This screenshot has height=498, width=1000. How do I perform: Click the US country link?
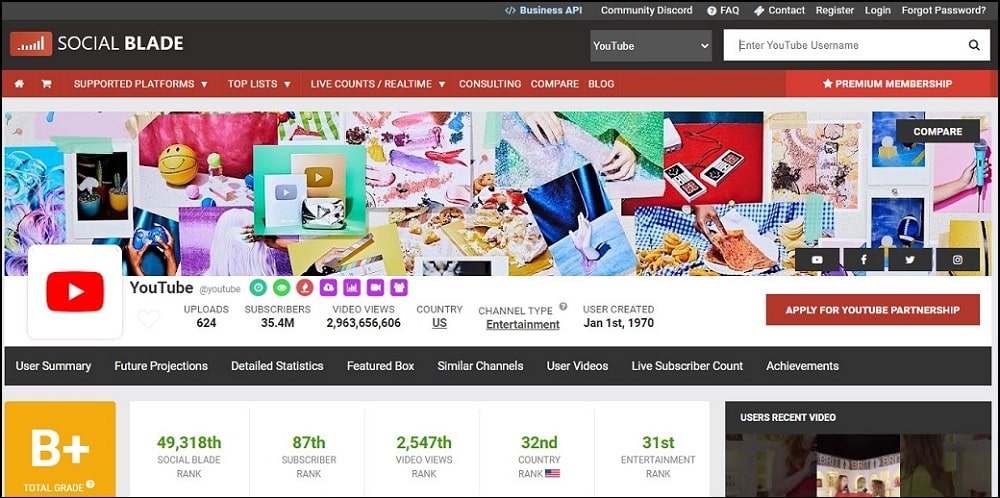tap(439, 323)
